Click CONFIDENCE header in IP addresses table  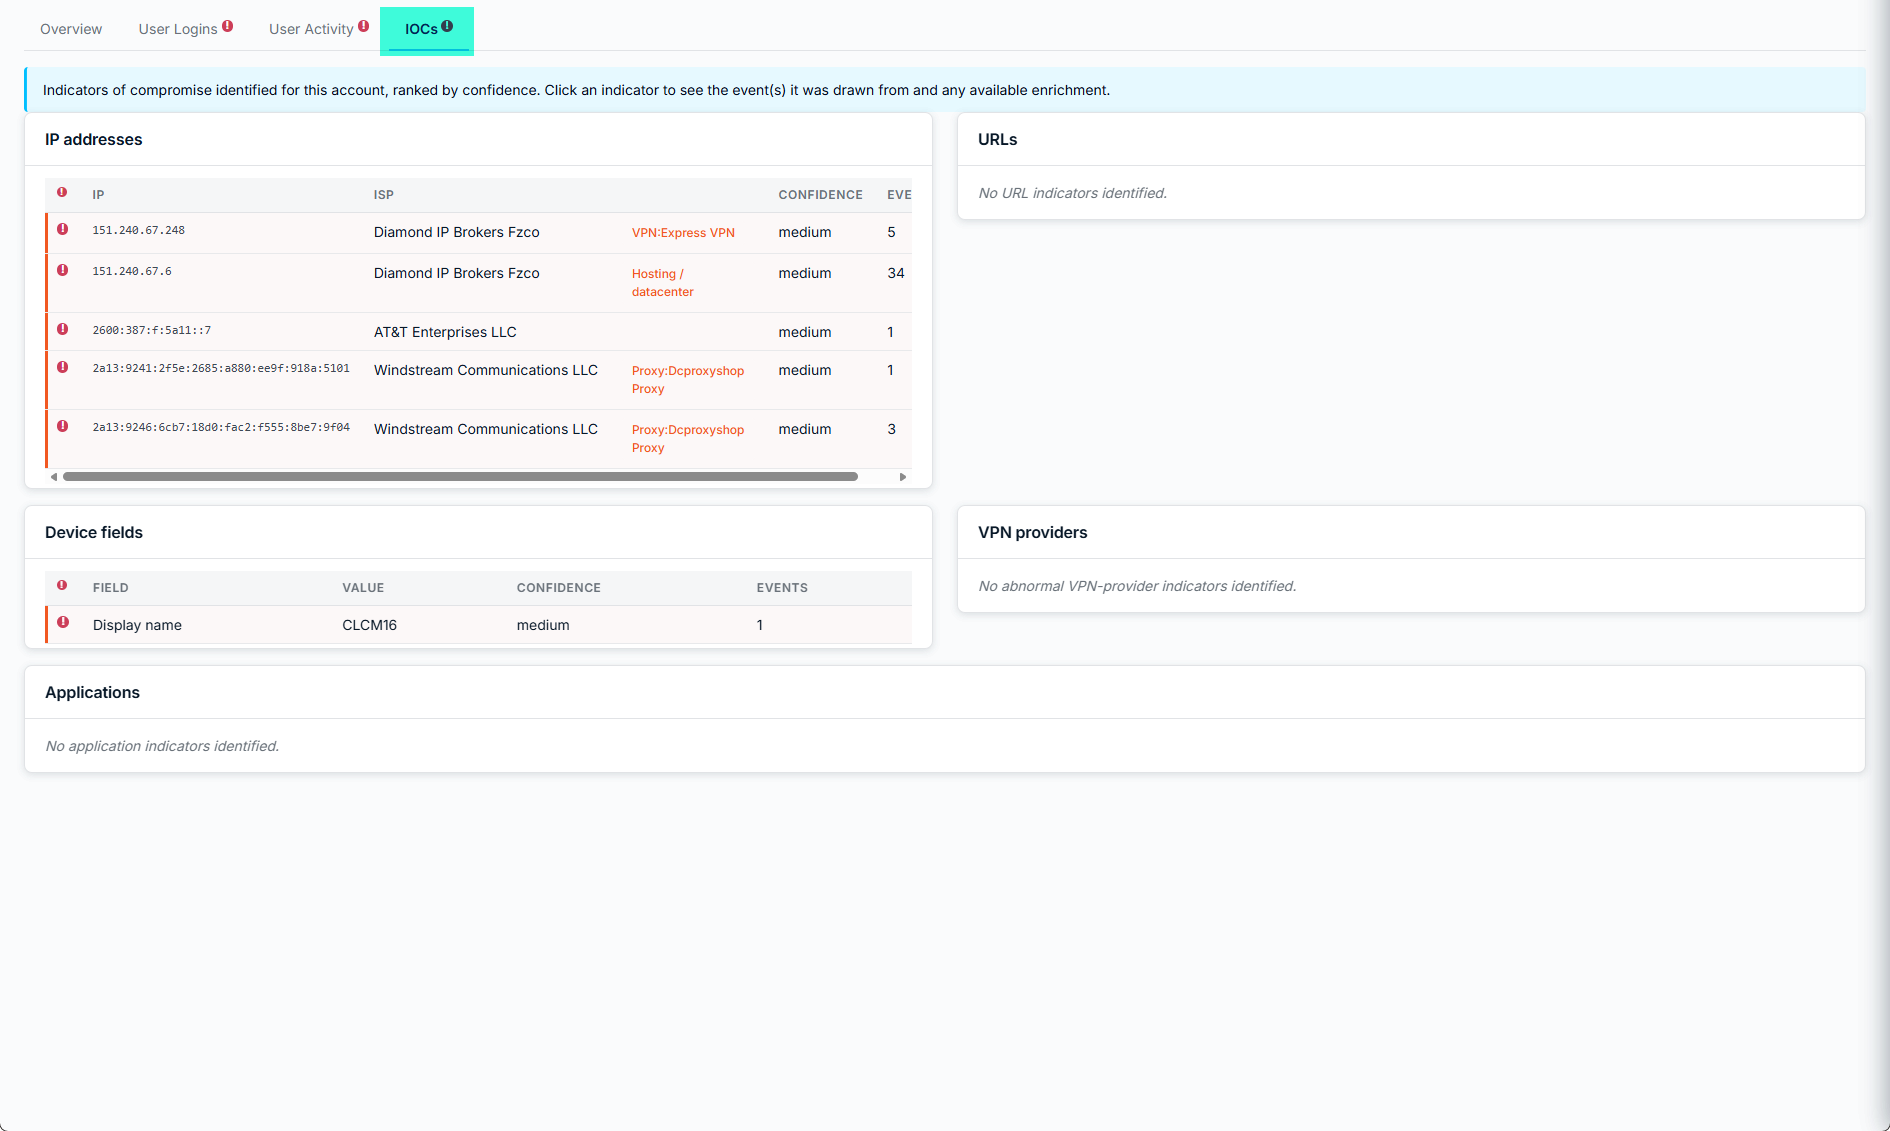[x=820, y=195]
